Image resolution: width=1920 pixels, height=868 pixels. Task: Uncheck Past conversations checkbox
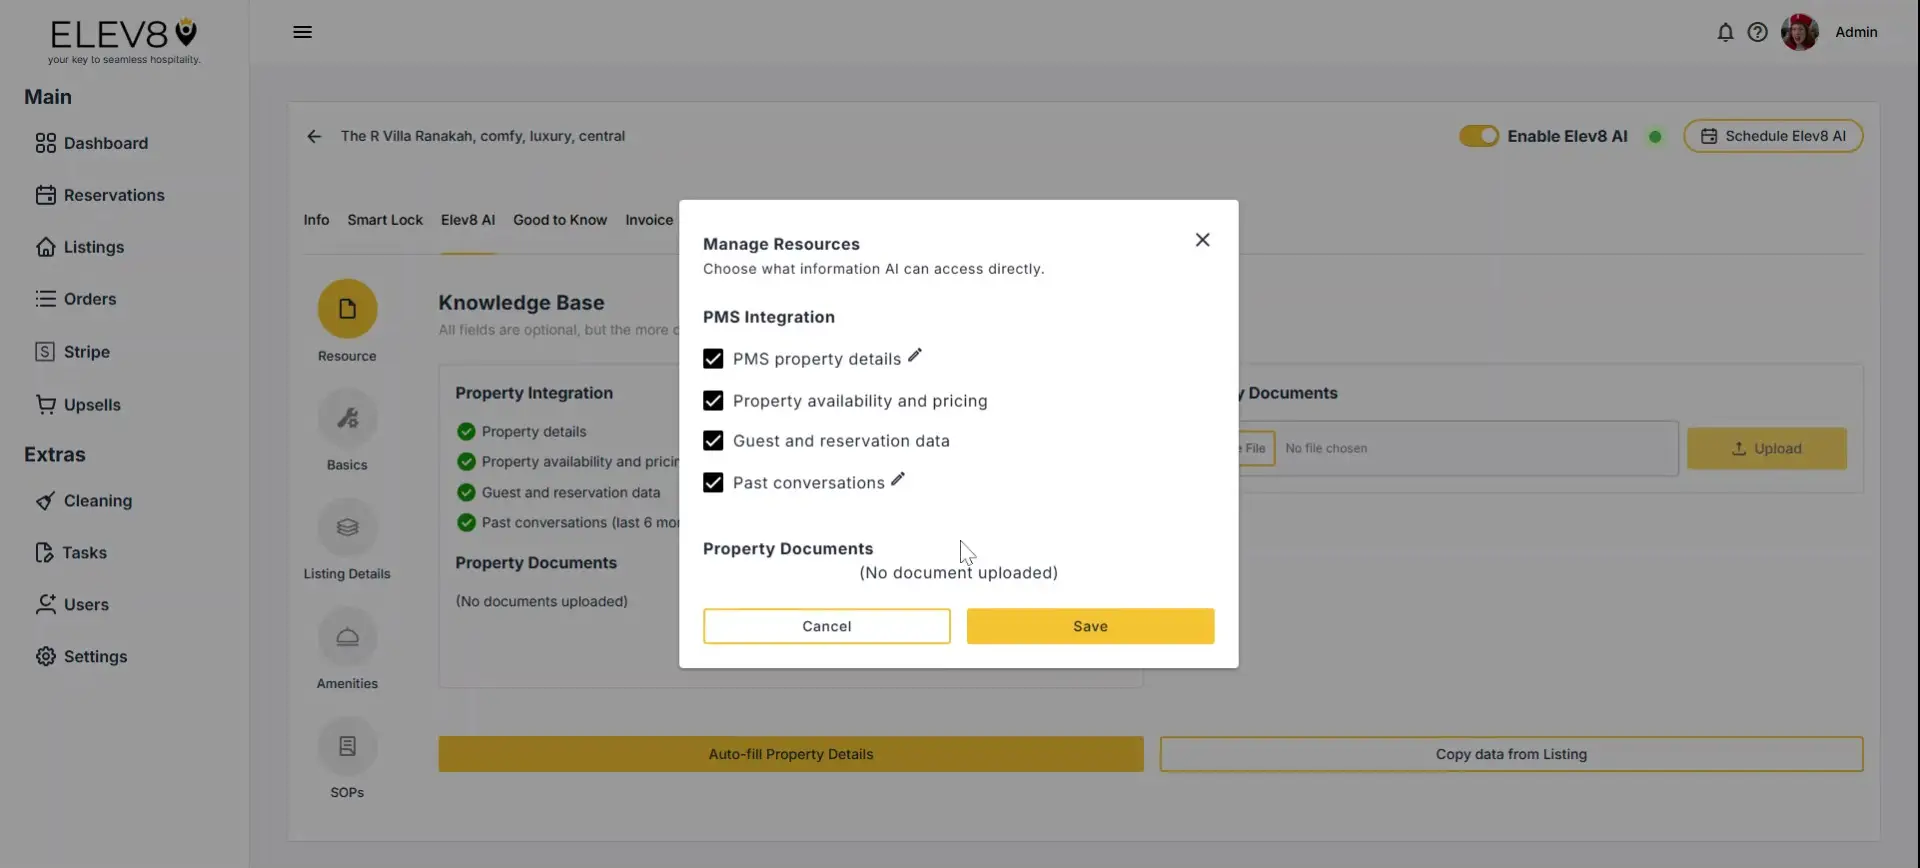tap(713, 483)
